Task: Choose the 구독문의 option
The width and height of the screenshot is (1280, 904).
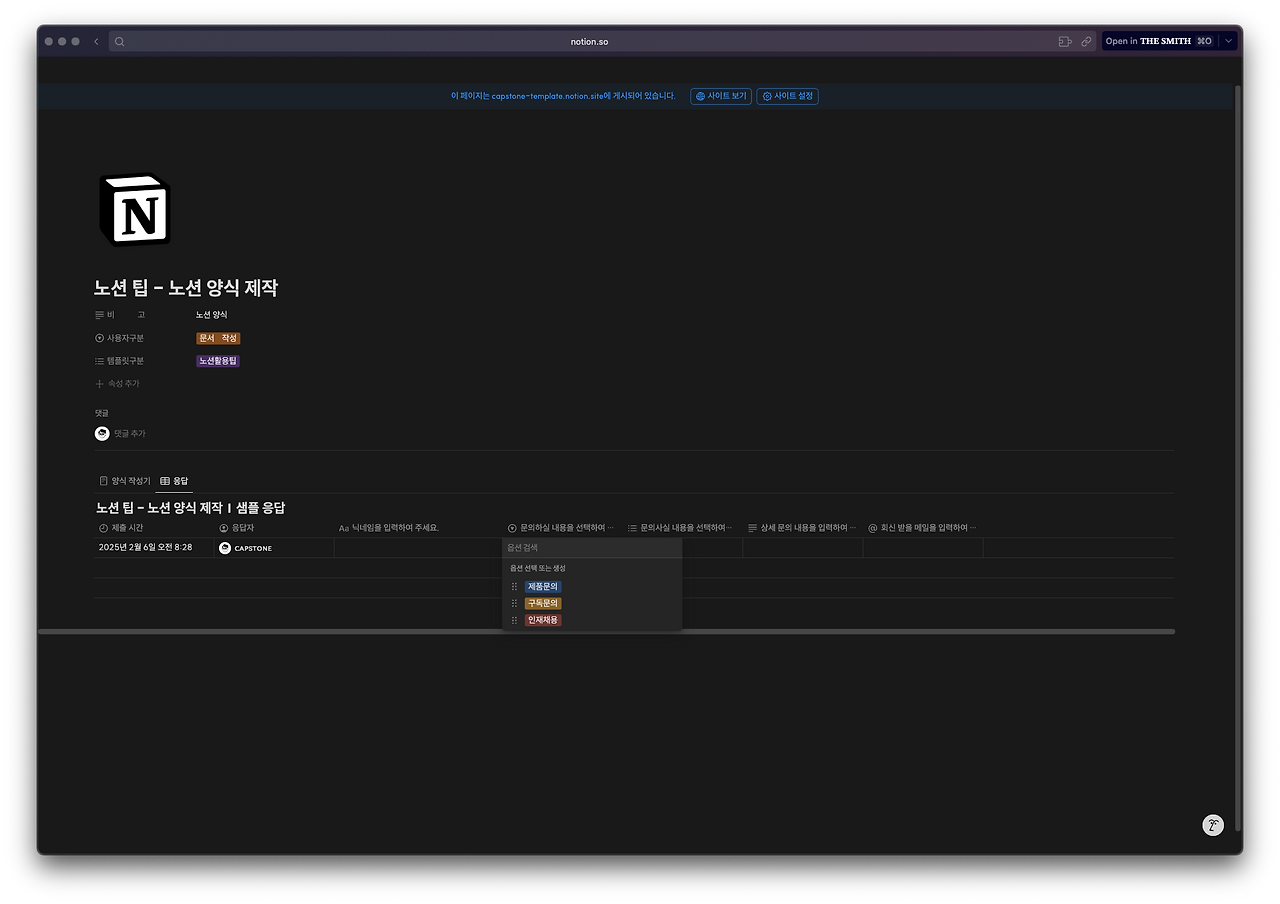Action: click(x=543, y=604)
